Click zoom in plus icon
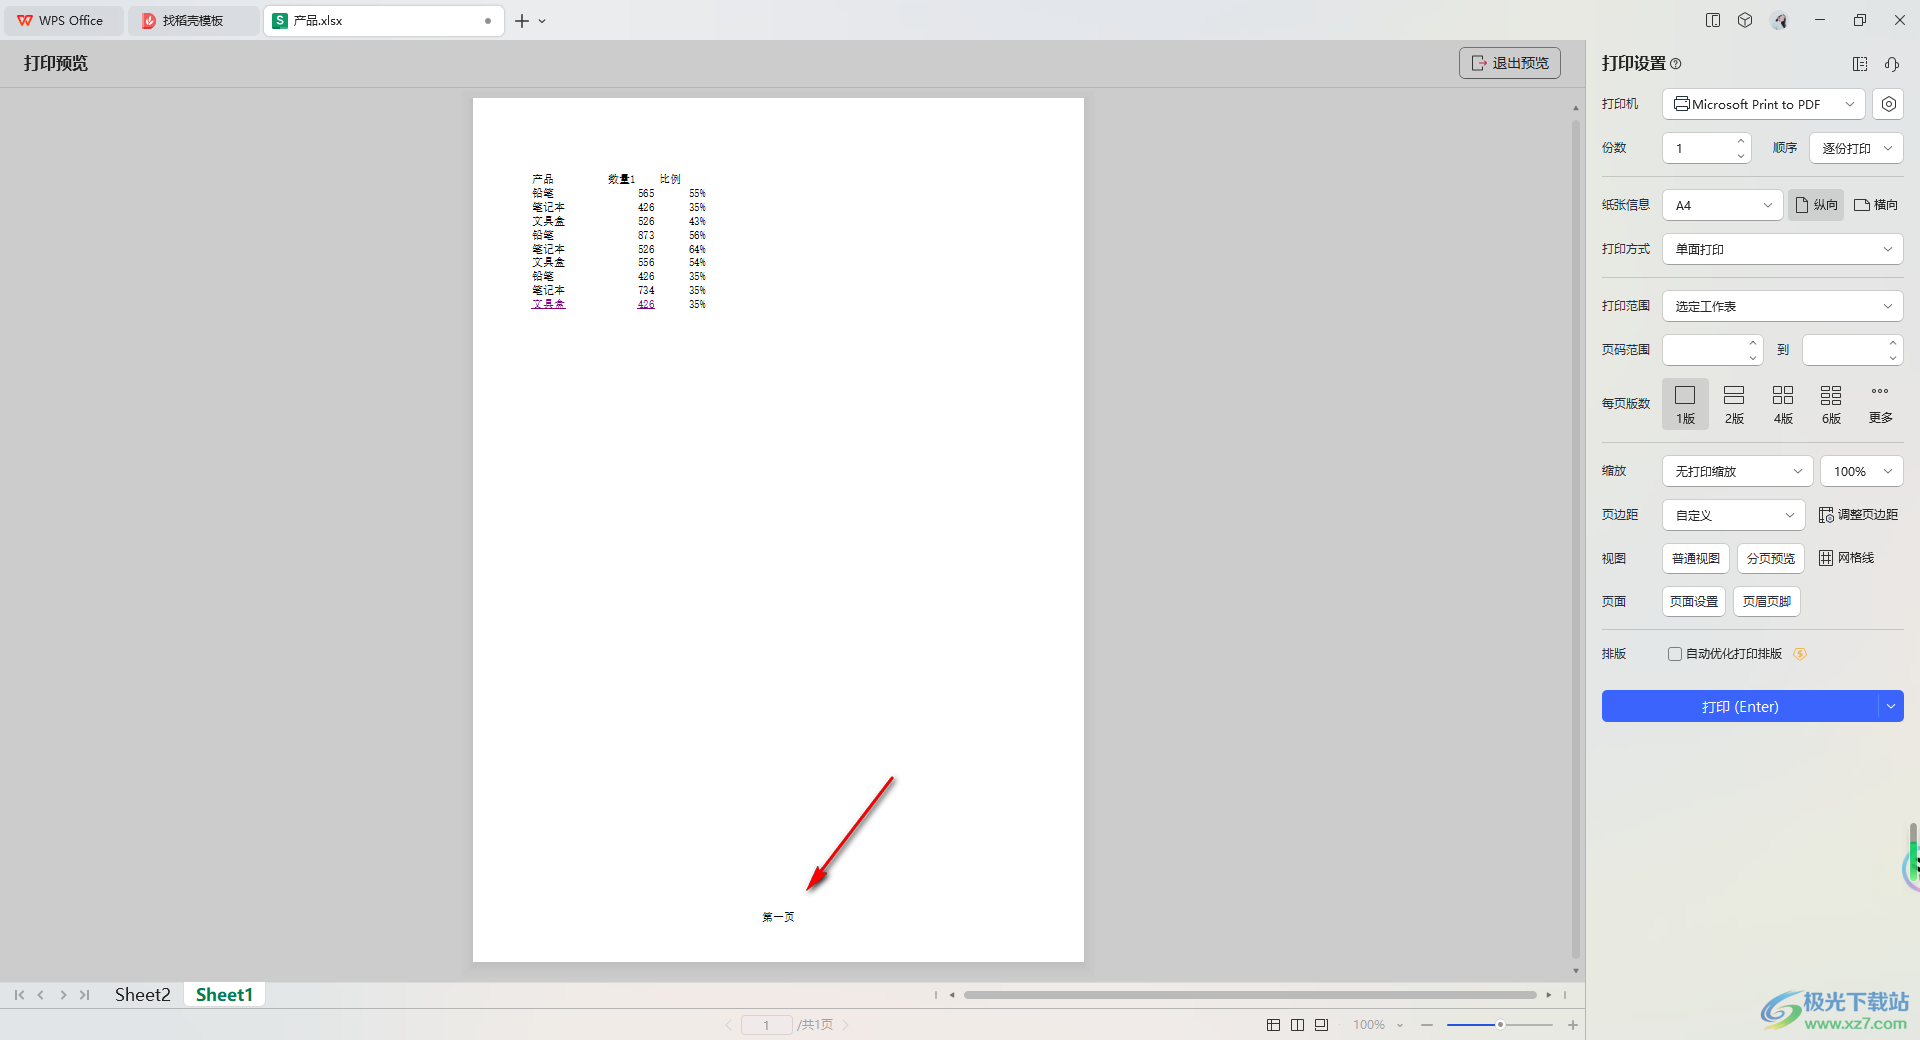The width and height of the screenshot is (1920, 1040). tap(1573, 1025)
